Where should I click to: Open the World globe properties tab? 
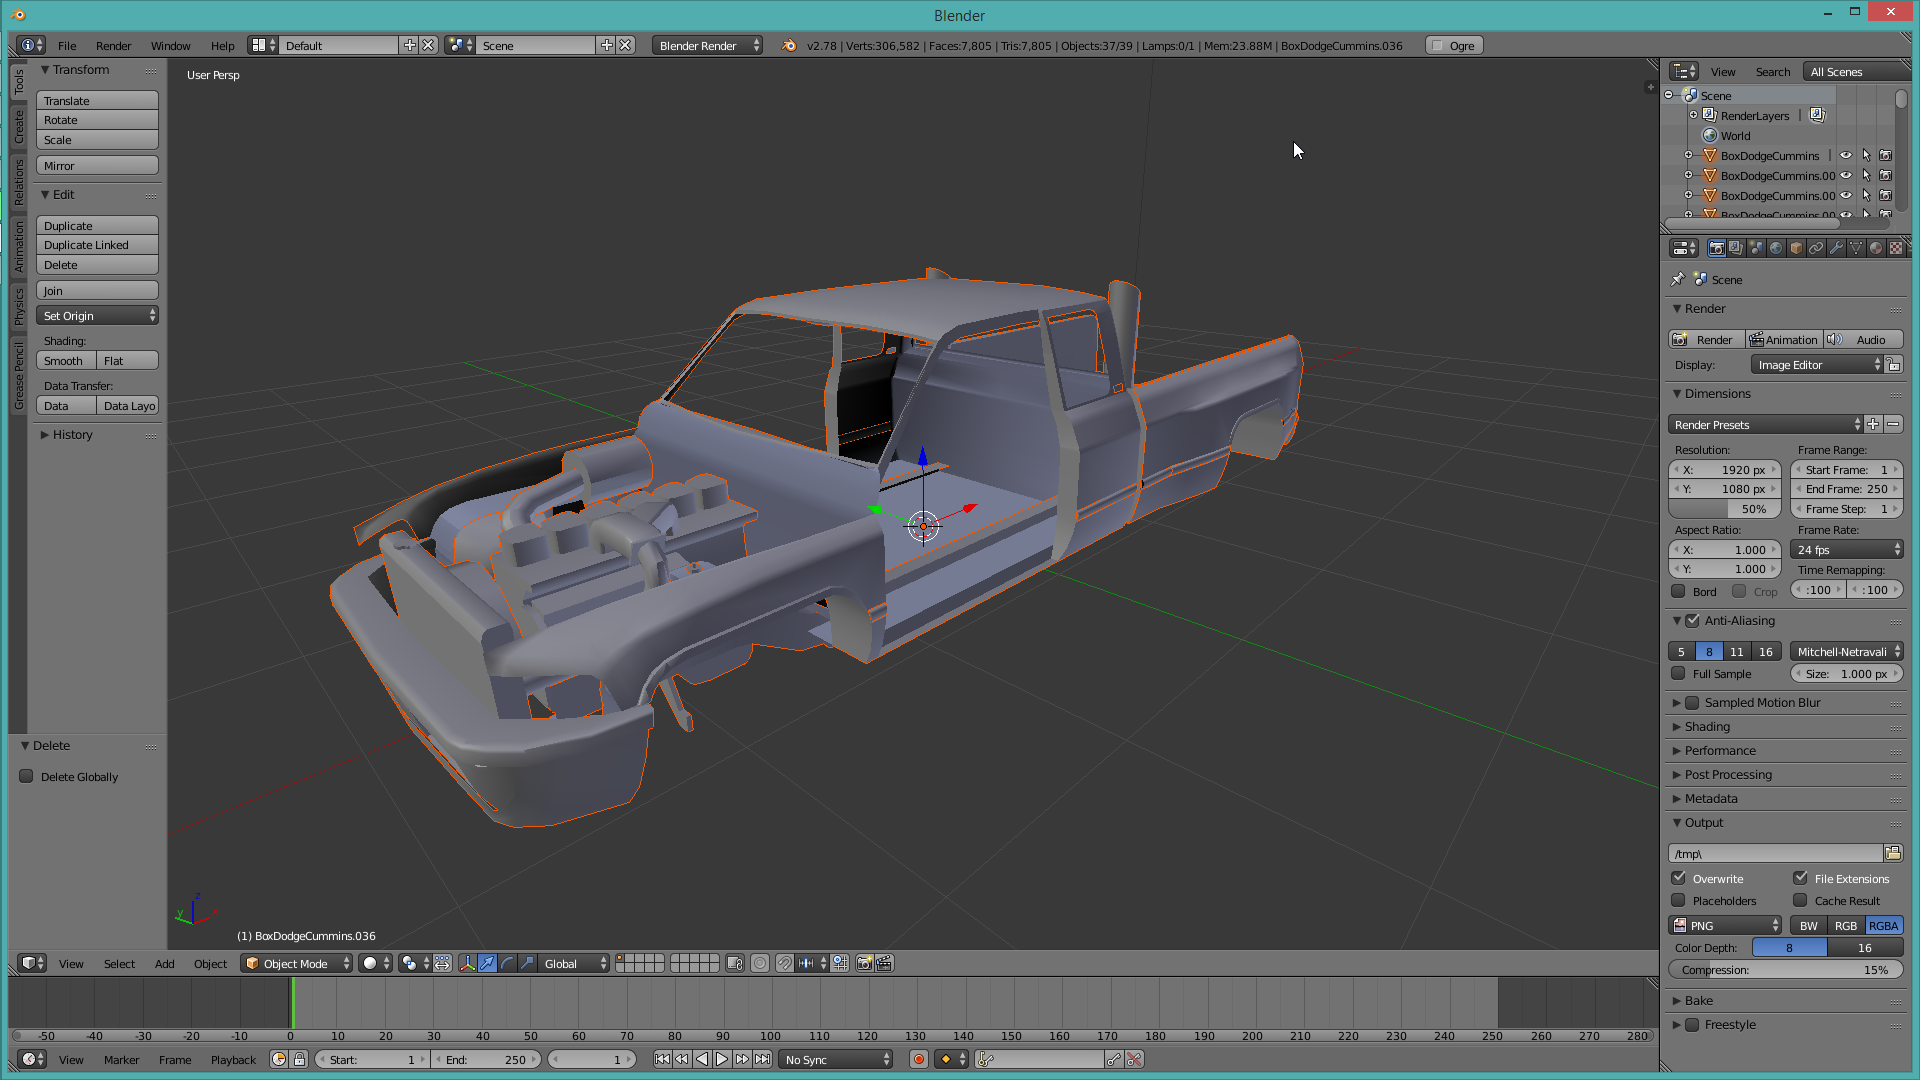point(1776,248)
